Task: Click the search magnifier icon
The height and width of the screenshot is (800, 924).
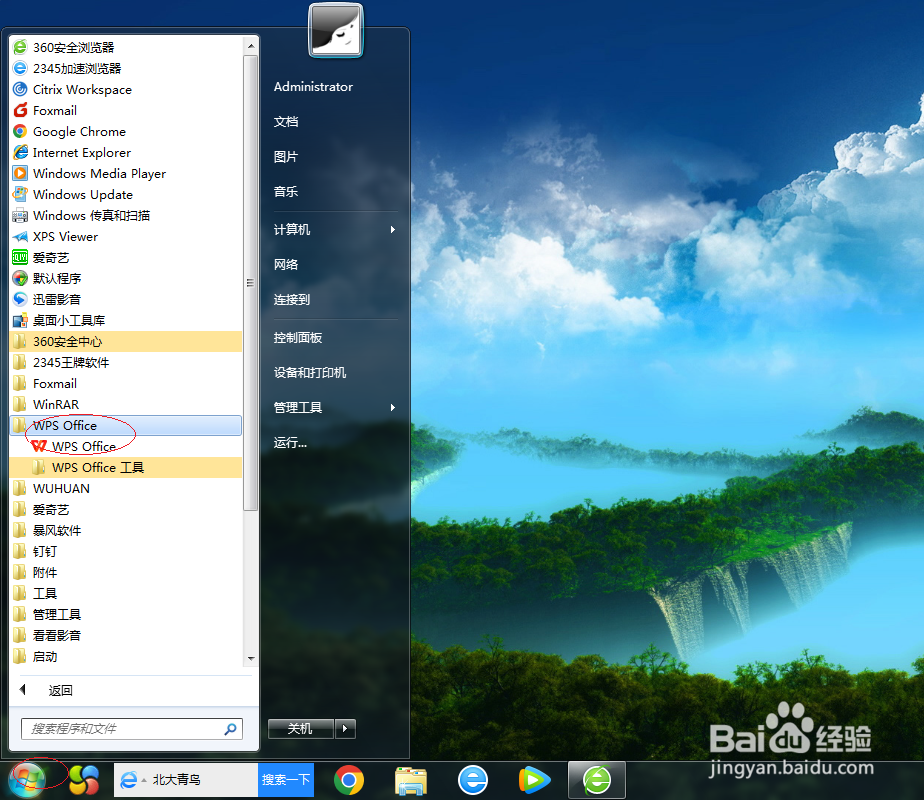Action: pyautogui.click(x=230, y=729)
